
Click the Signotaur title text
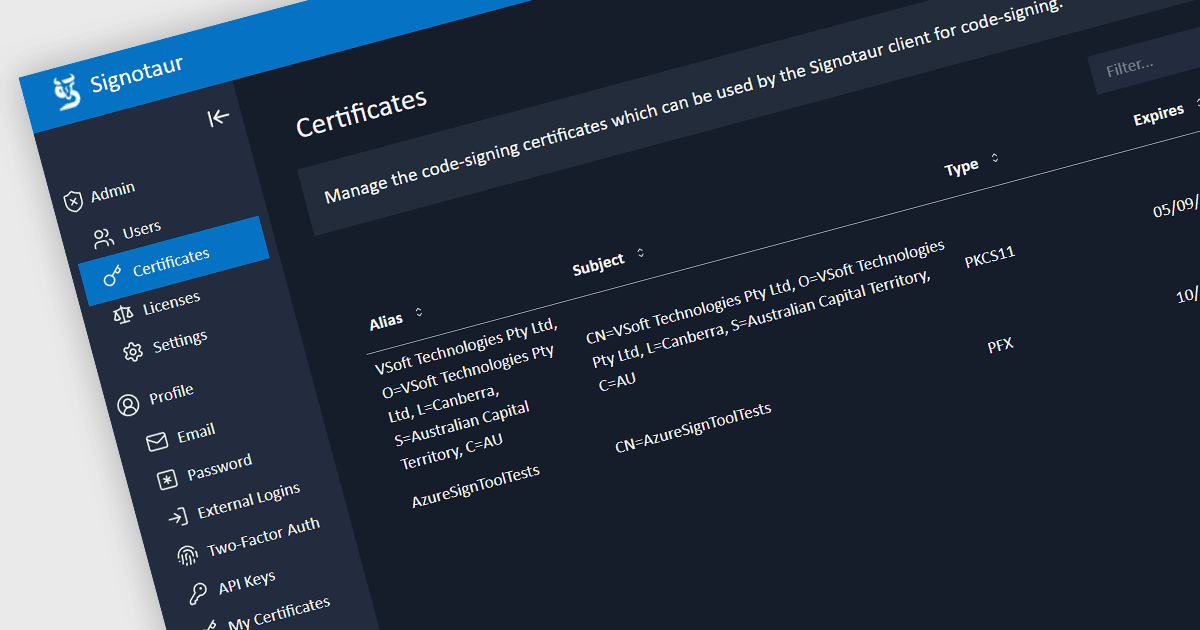[x=137, y=75]
